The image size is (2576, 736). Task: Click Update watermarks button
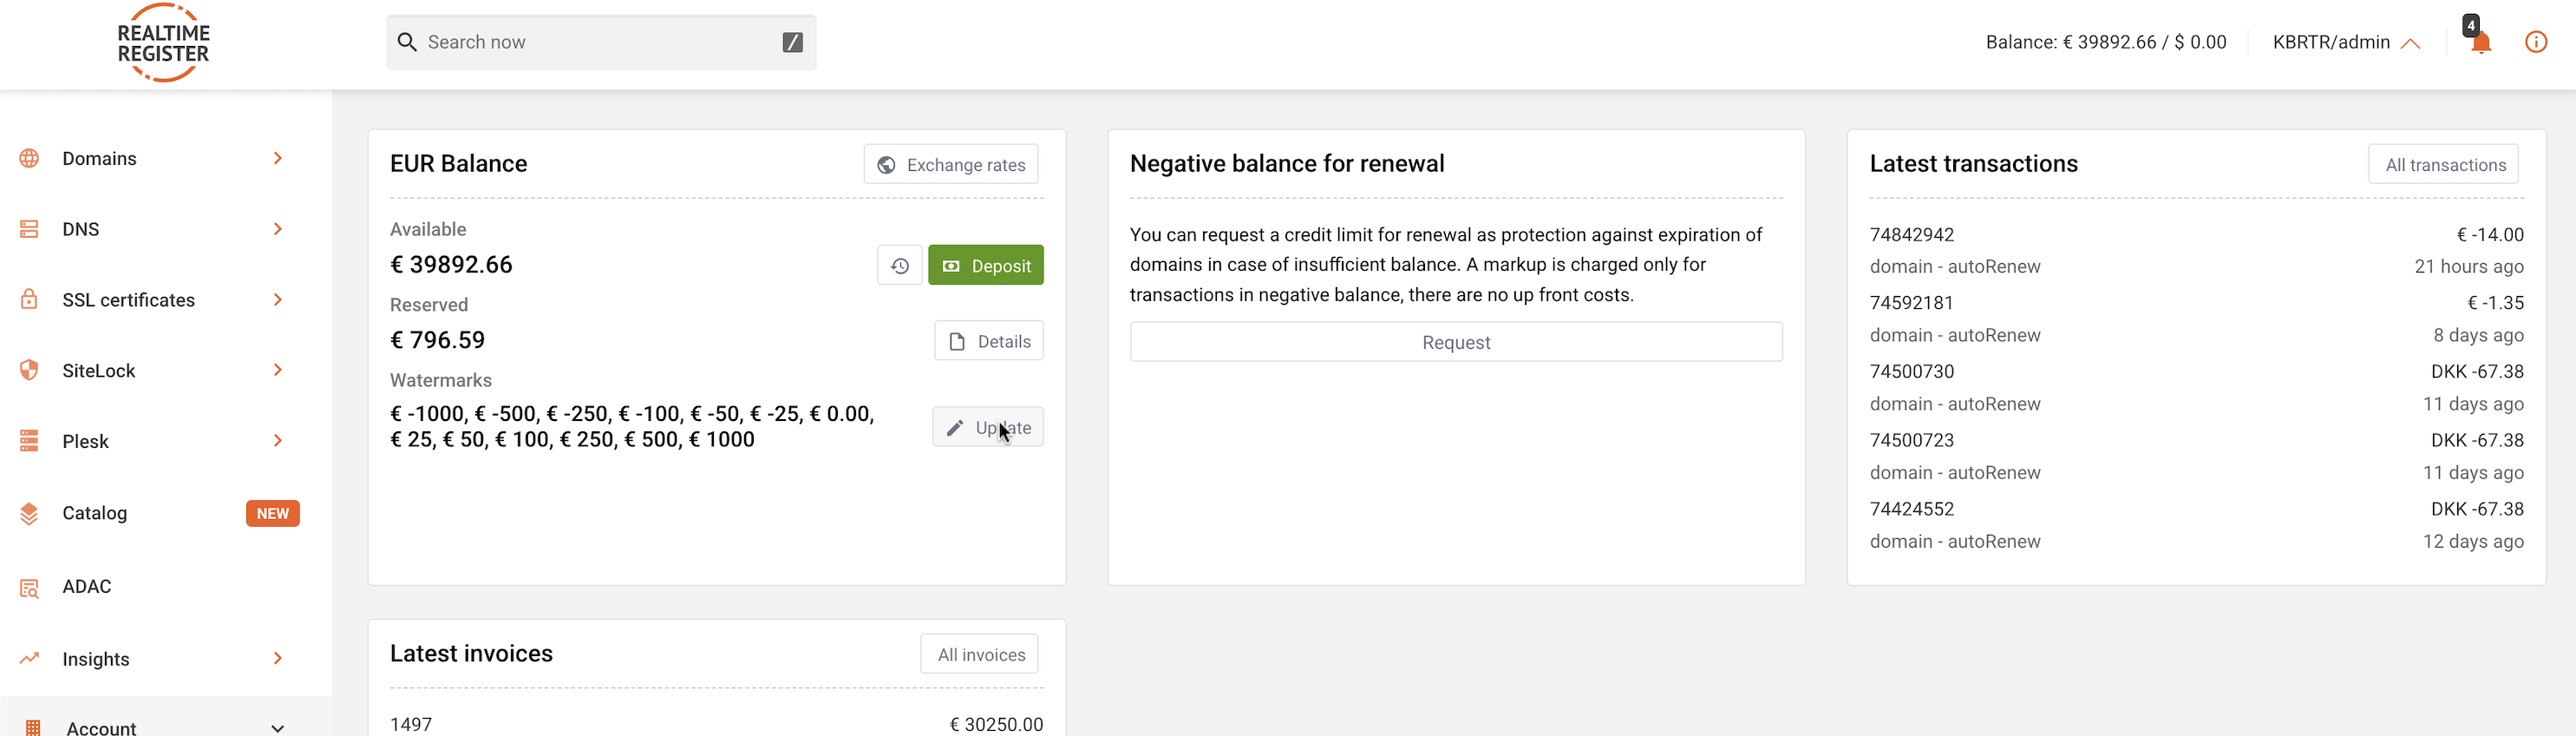[988, 427]
